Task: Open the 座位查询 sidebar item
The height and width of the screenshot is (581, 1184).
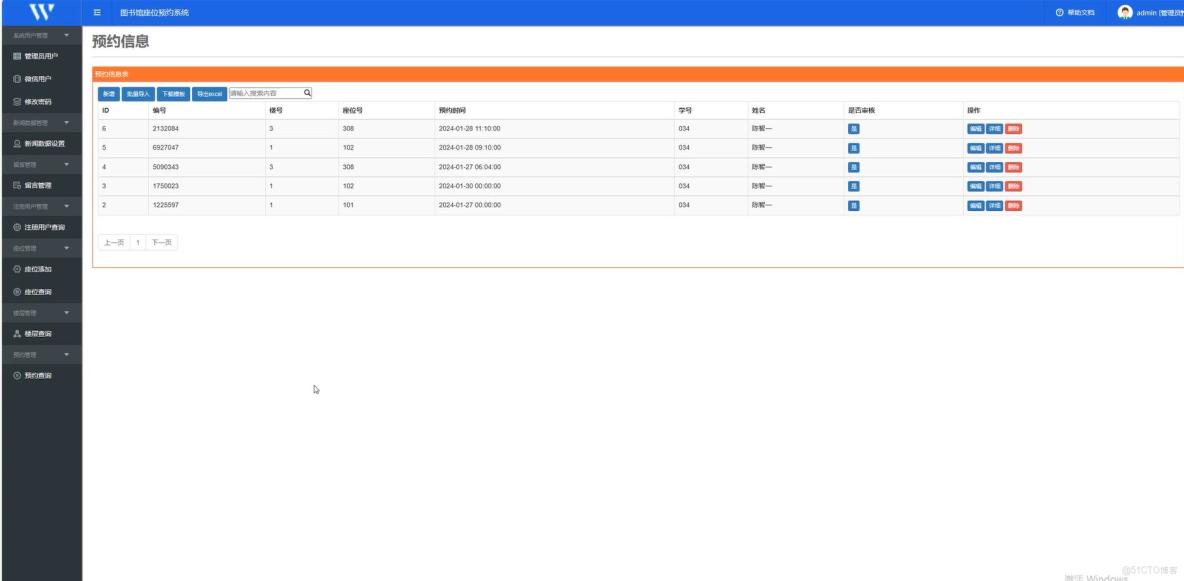Action: tap(41, 292)
